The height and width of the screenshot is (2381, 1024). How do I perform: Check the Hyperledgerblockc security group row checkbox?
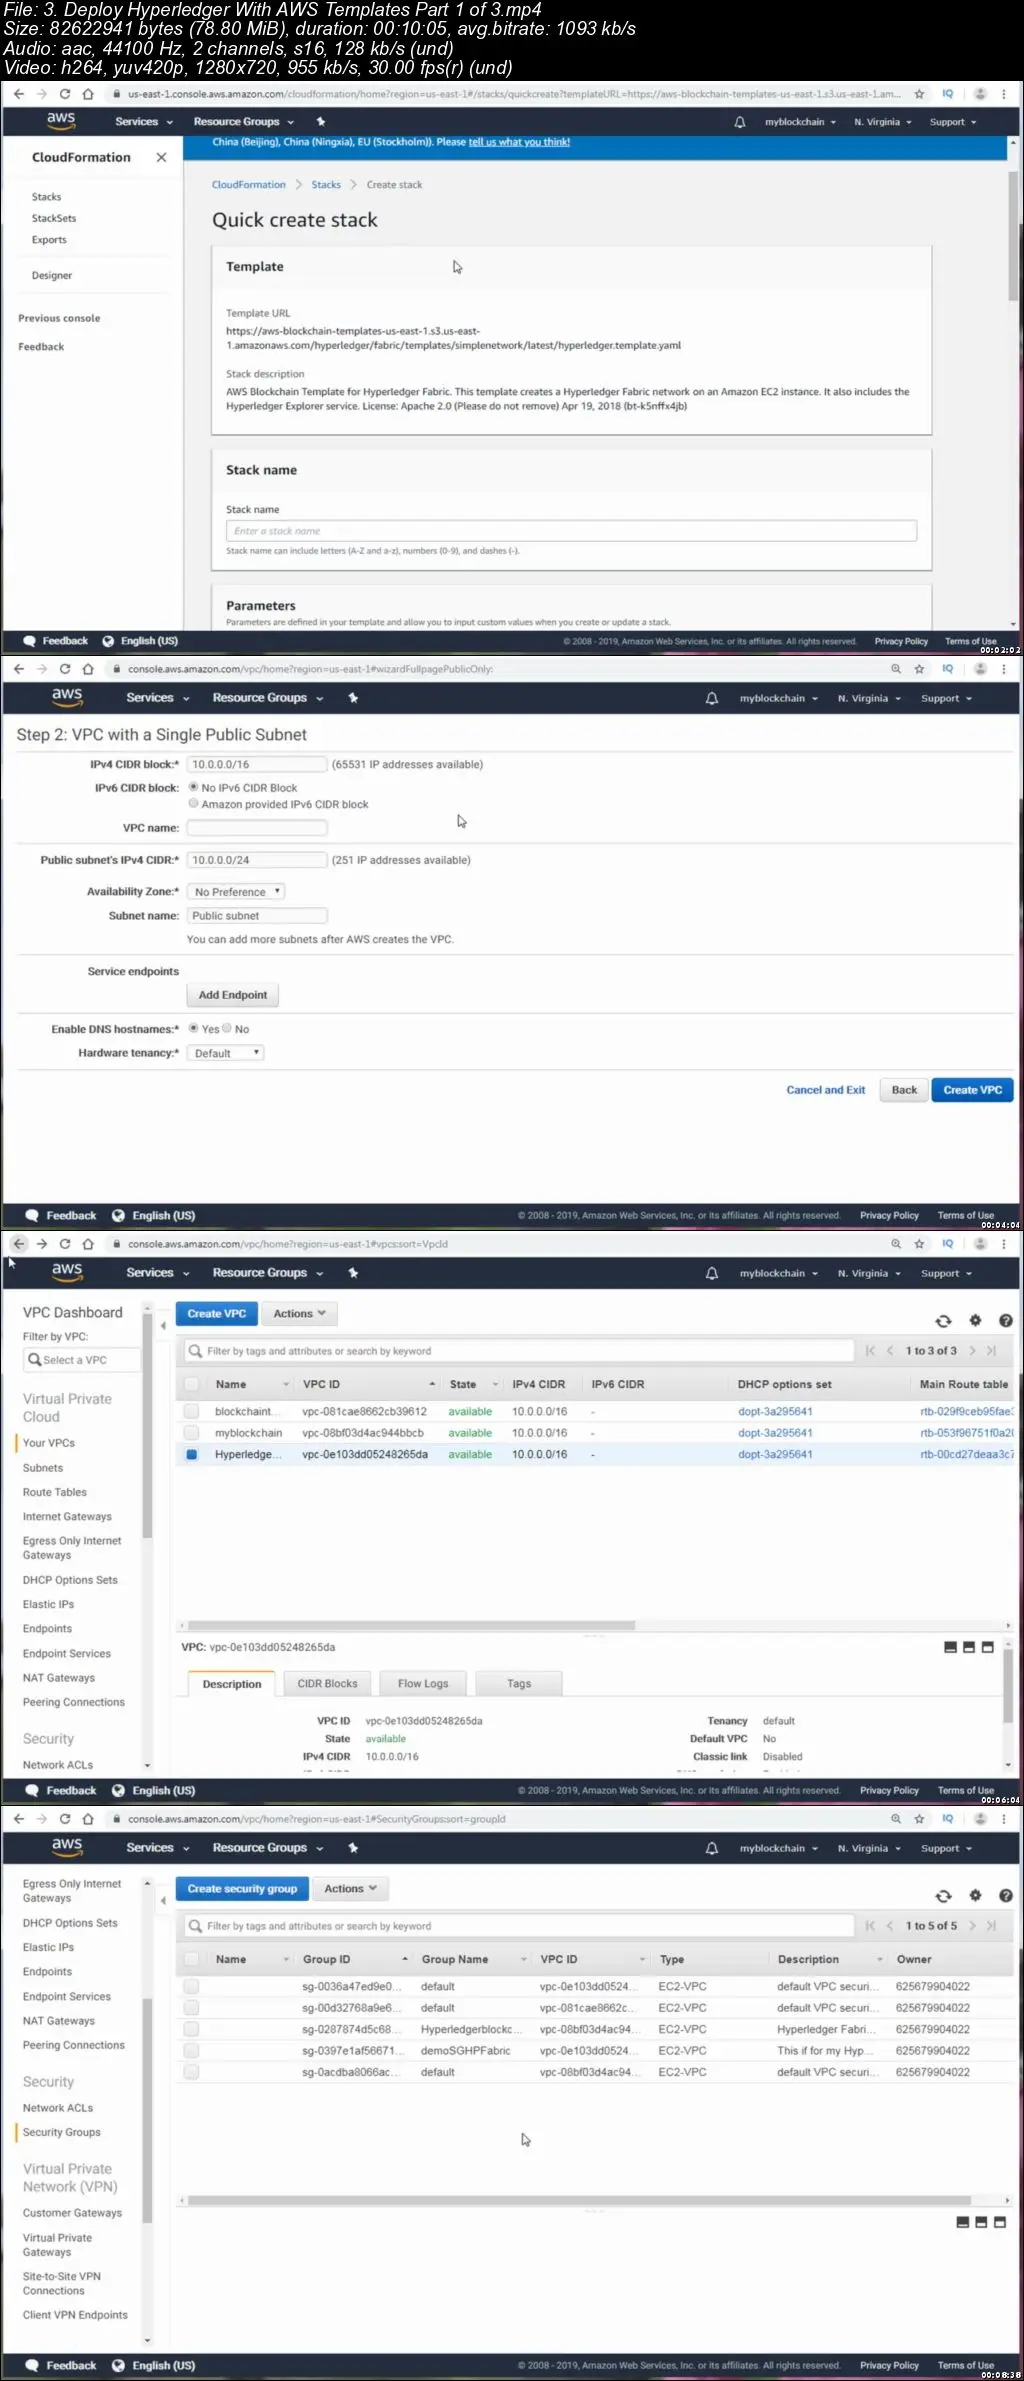click(191, 2029)
